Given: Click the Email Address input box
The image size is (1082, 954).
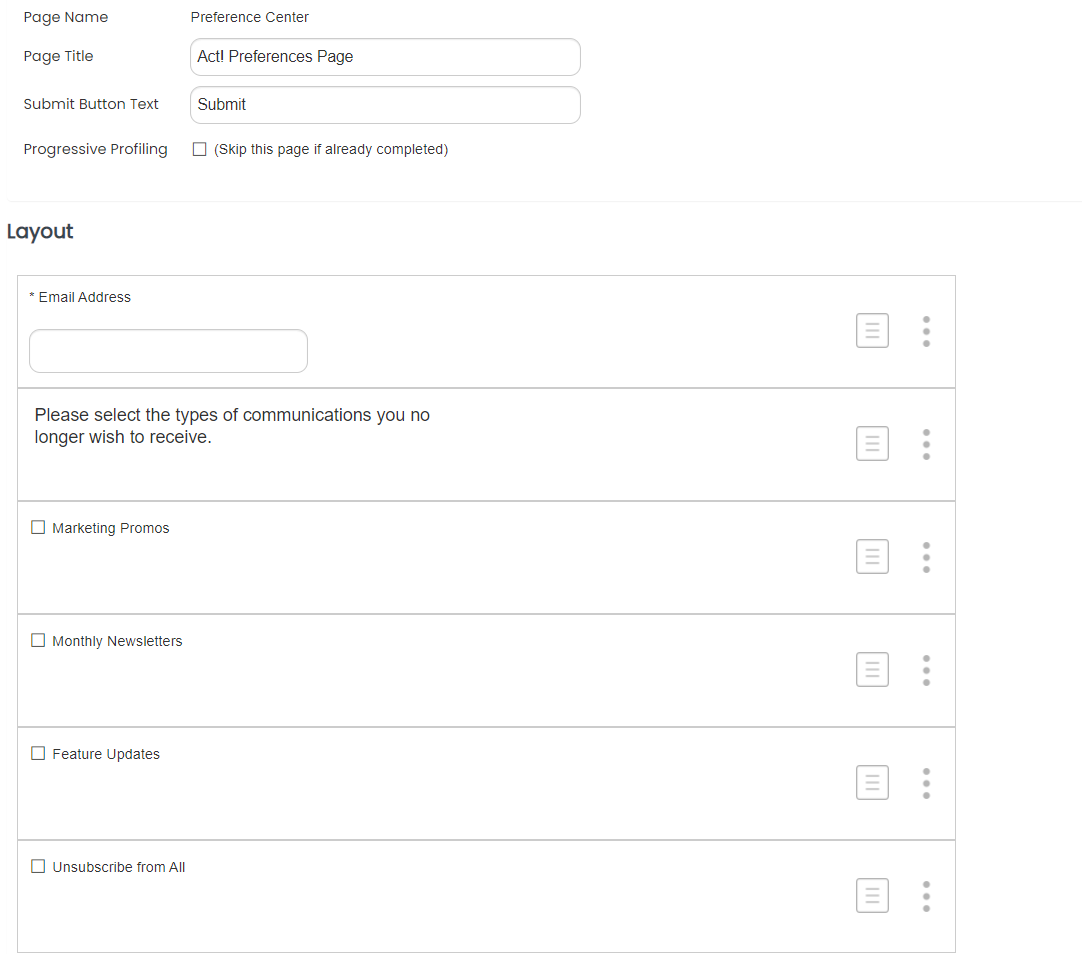Looking at the screenshot, I should click(168, 351).
